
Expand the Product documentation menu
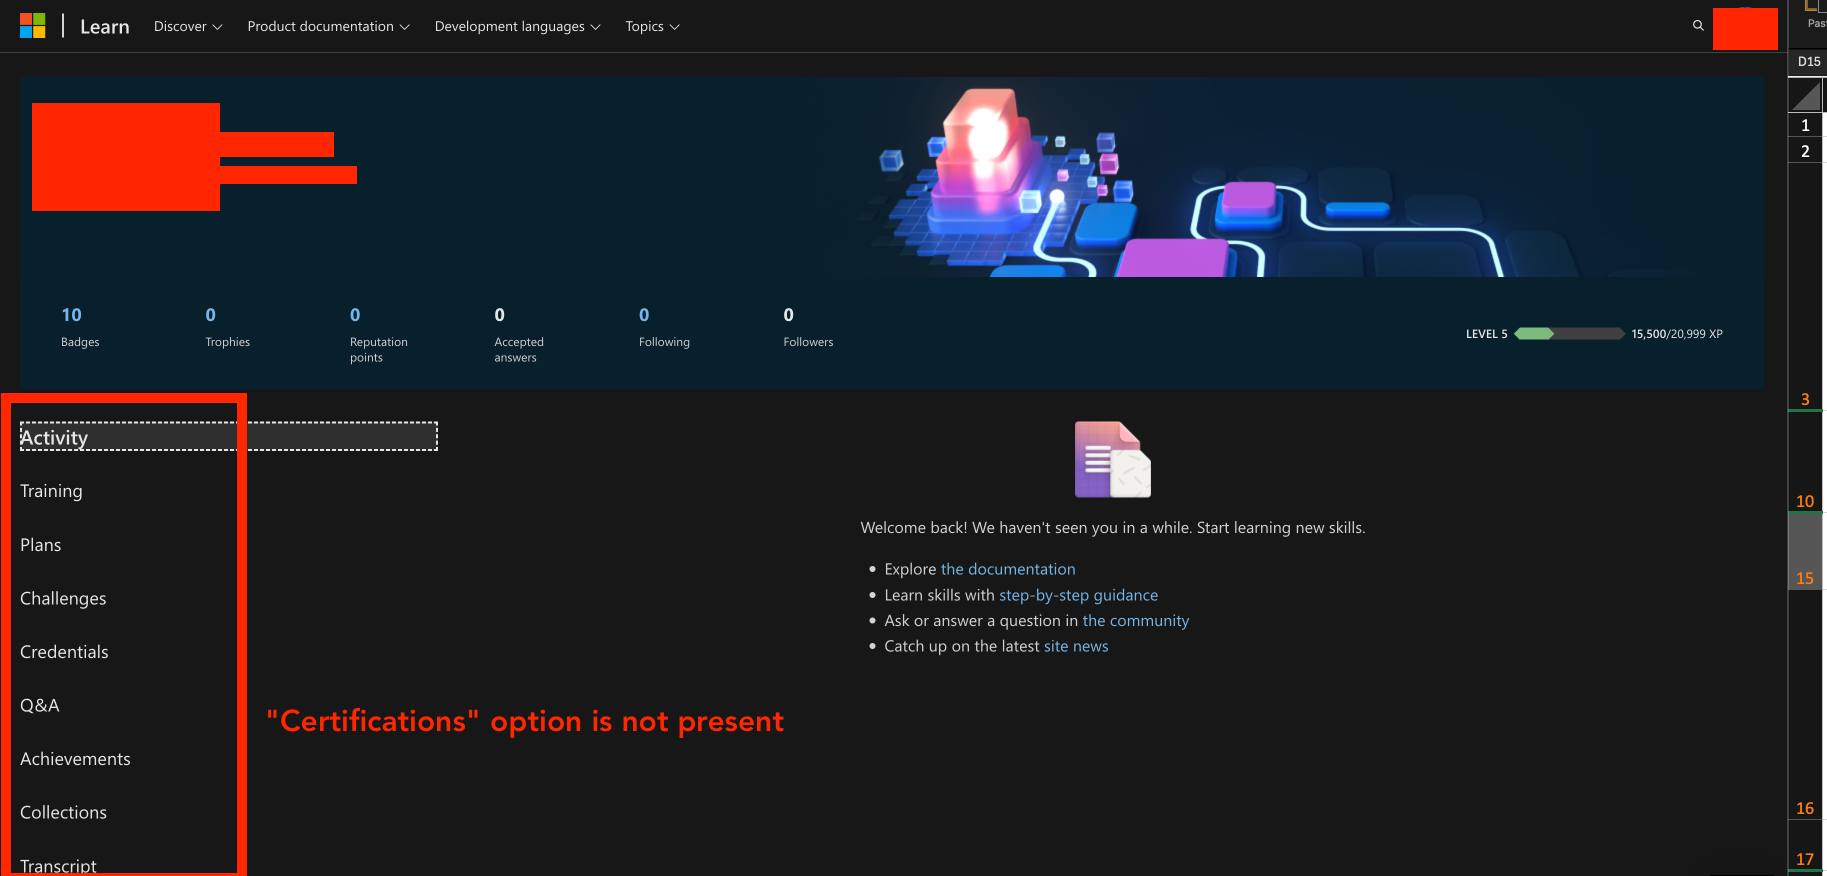coord(328,27)
